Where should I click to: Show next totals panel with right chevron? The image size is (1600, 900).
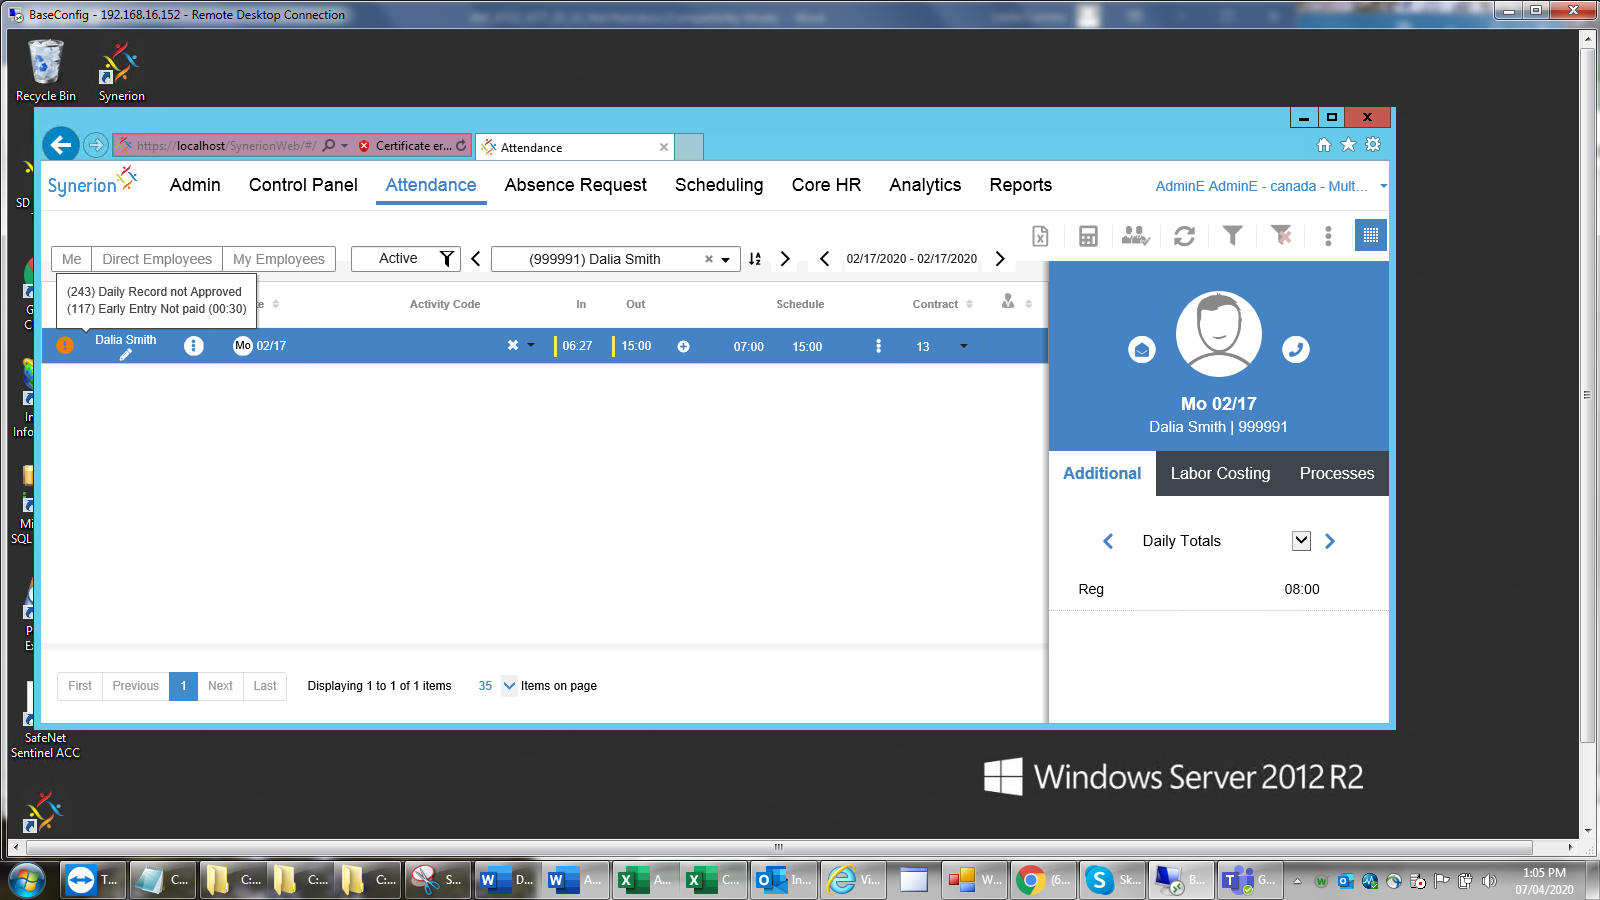1330,541
